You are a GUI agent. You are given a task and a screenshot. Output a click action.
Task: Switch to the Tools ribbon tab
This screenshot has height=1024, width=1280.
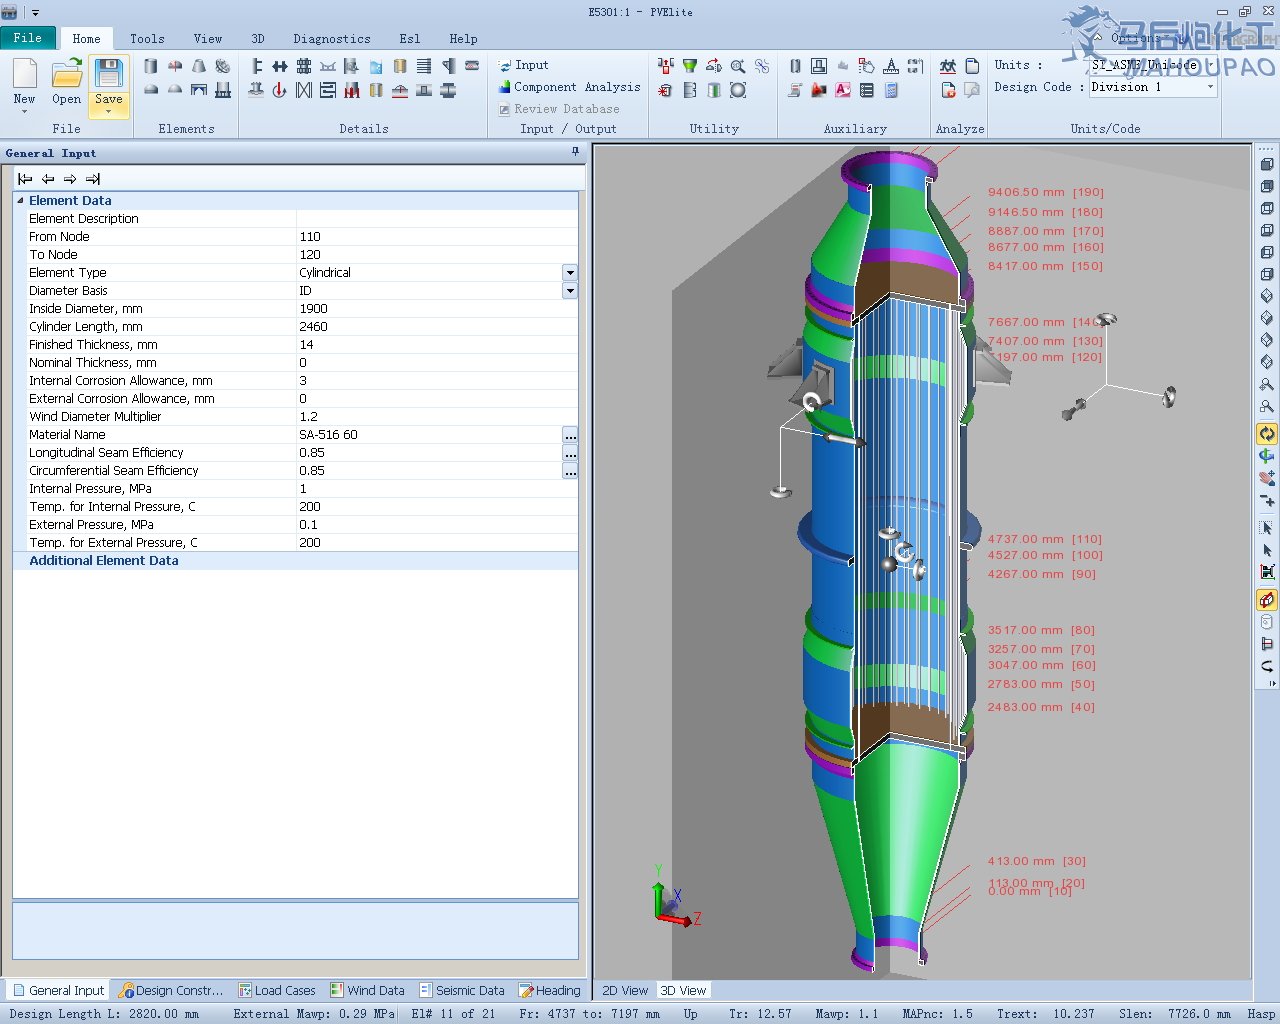pyautogui.click(x=147, y=39)
